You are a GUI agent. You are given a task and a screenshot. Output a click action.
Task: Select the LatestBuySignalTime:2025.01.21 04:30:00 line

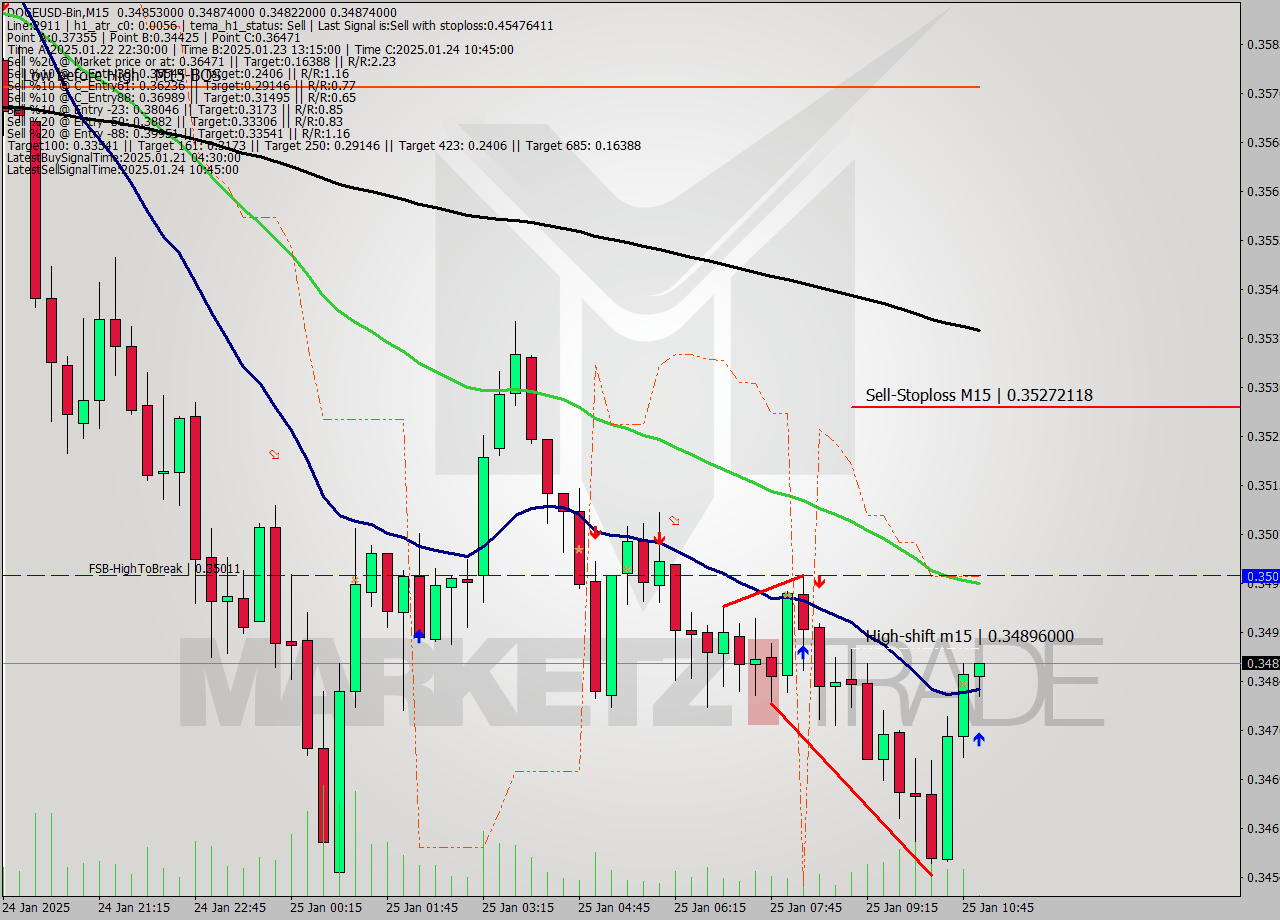(124, 157)
